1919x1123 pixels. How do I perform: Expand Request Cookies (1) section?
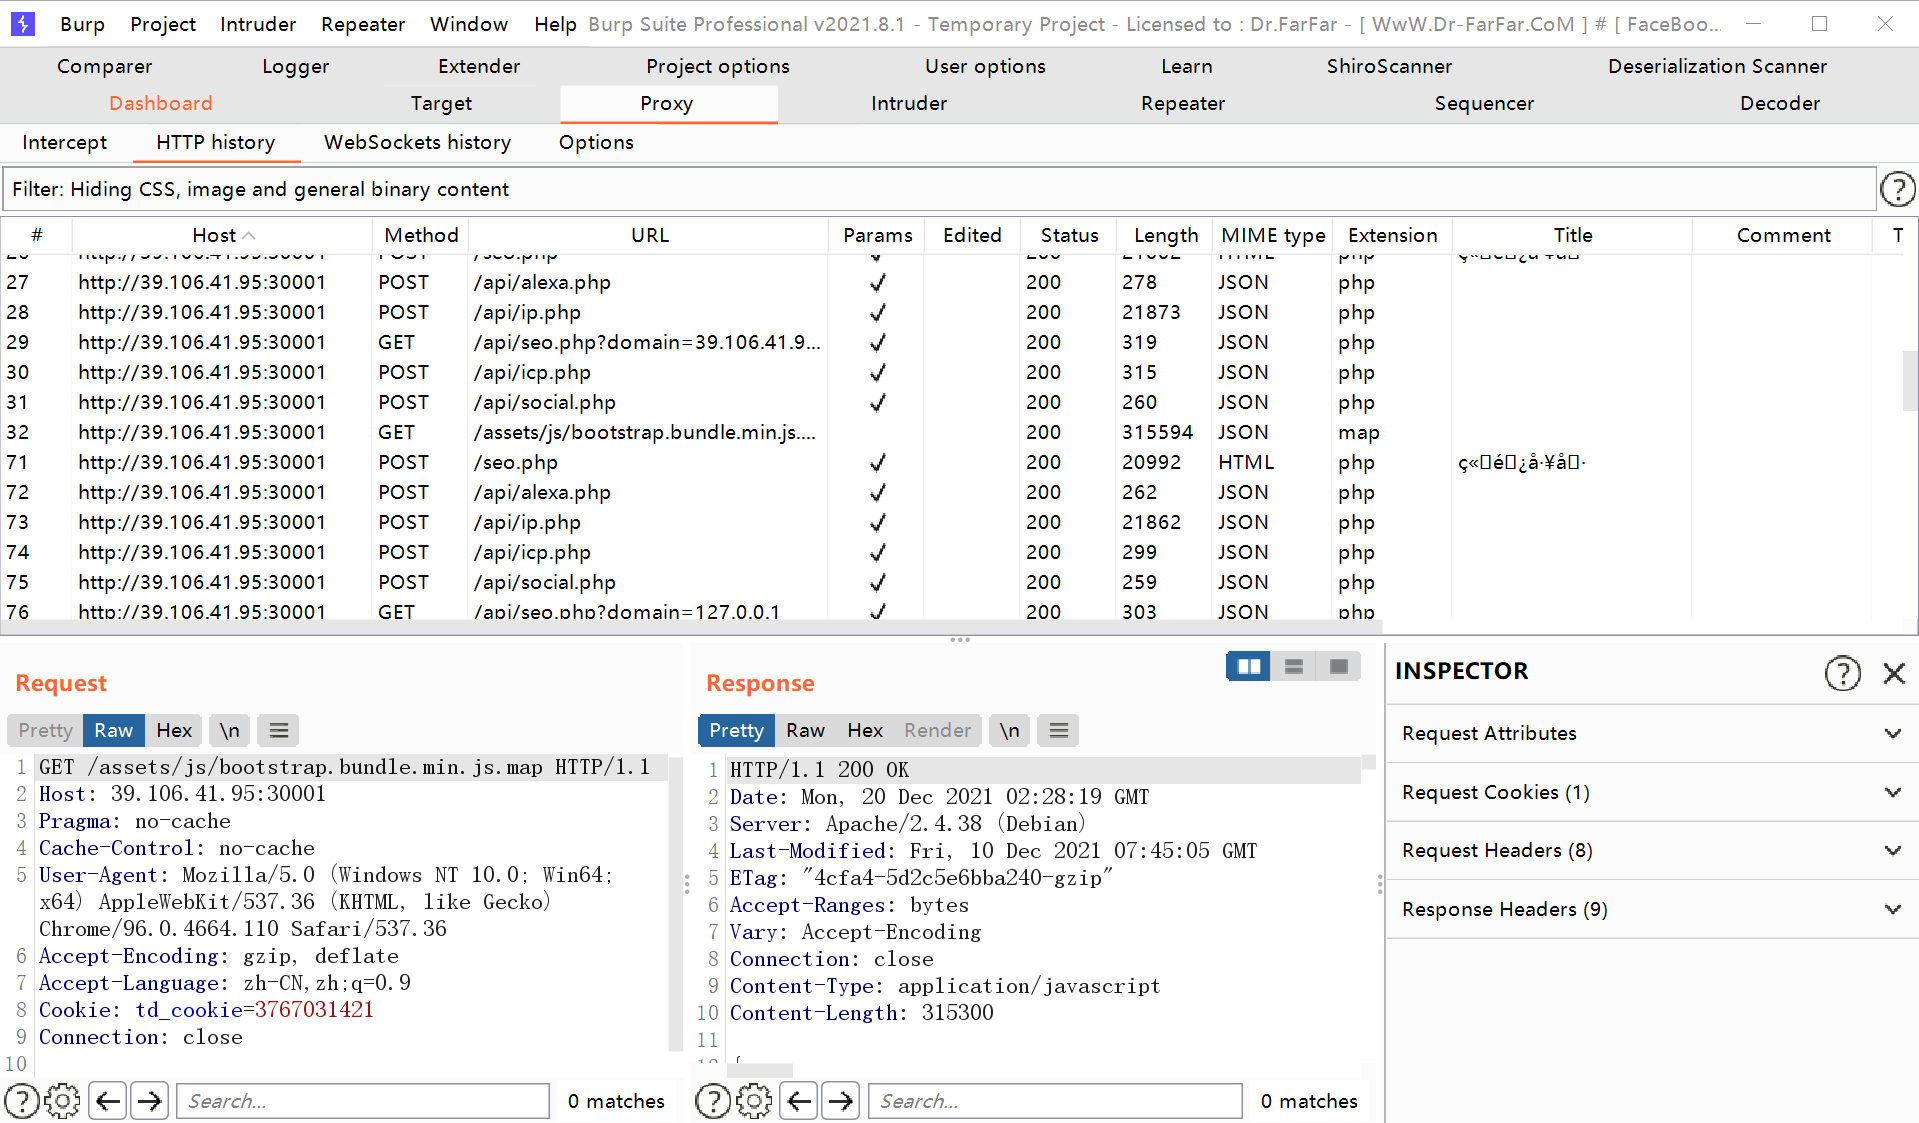[1652, 792]
